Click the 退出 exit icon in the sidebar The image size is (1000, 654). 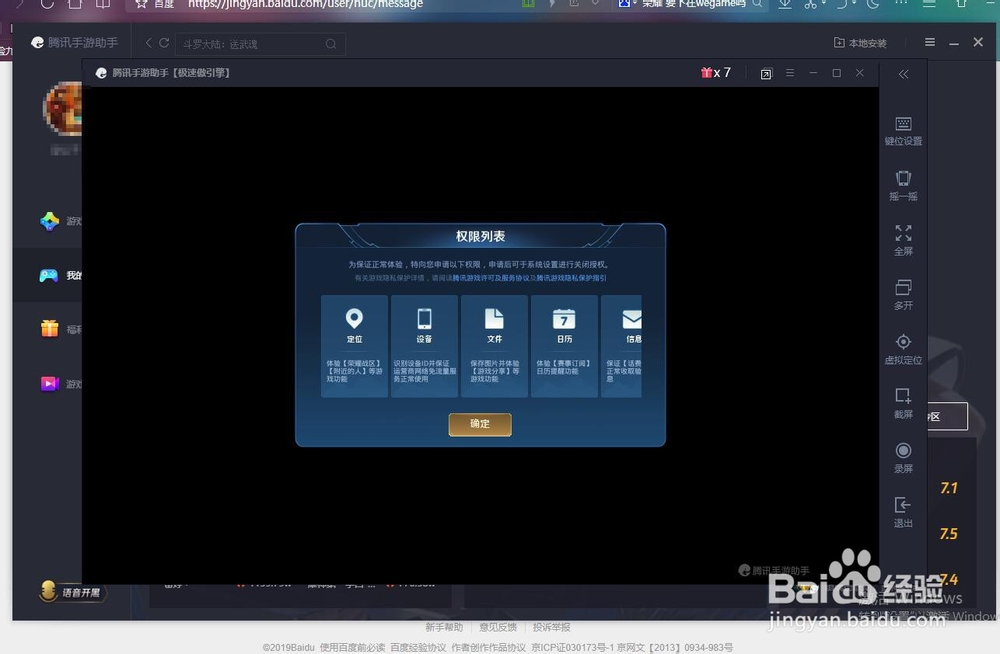903,512
